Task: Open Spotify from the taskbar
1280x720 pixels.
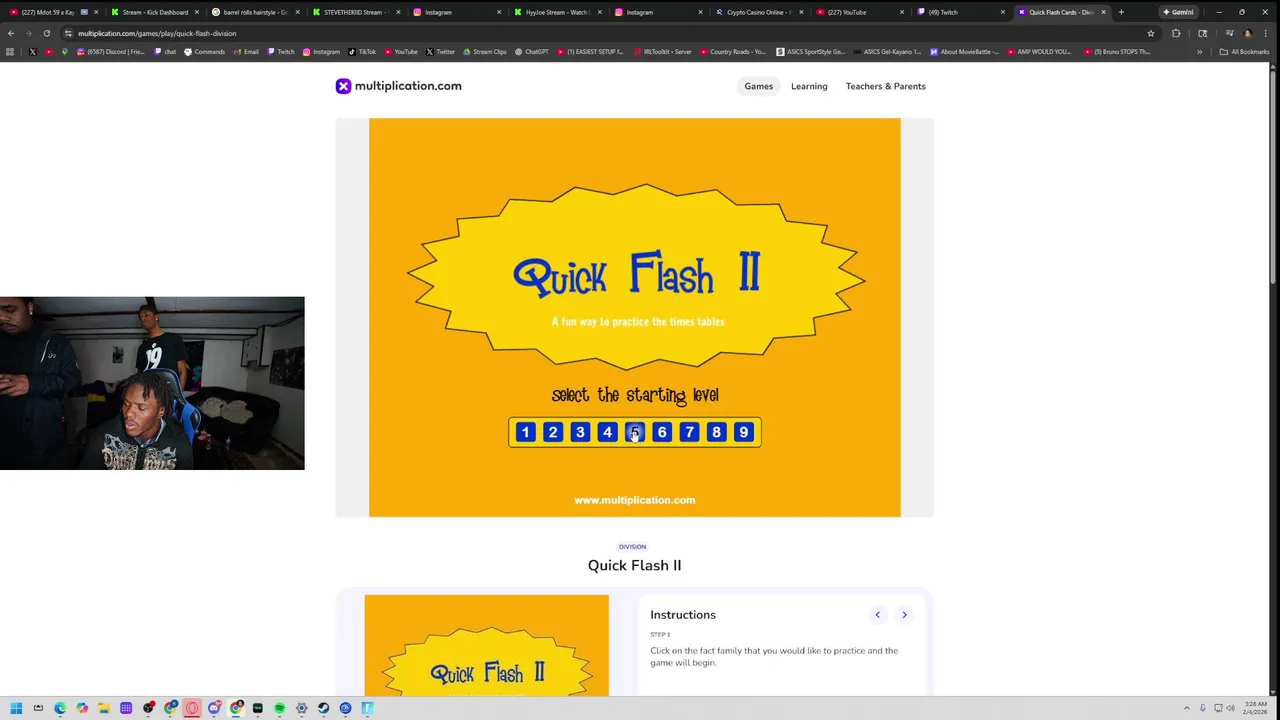Action: pyautogui.click(x=280, y=708)
